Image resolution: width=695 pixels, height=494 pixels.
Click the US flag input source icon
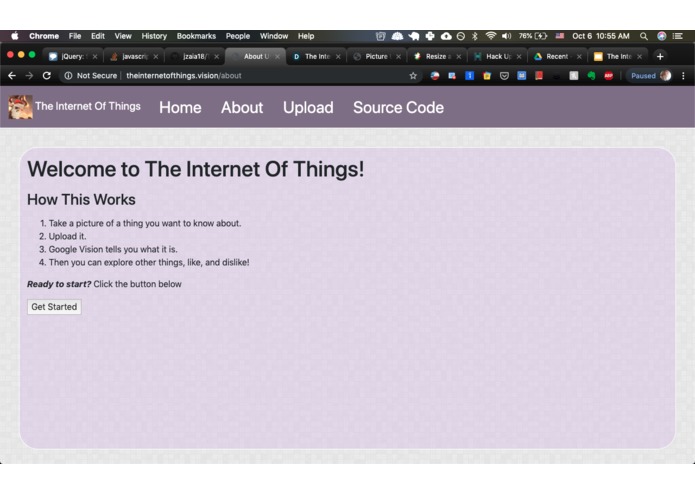560,36
